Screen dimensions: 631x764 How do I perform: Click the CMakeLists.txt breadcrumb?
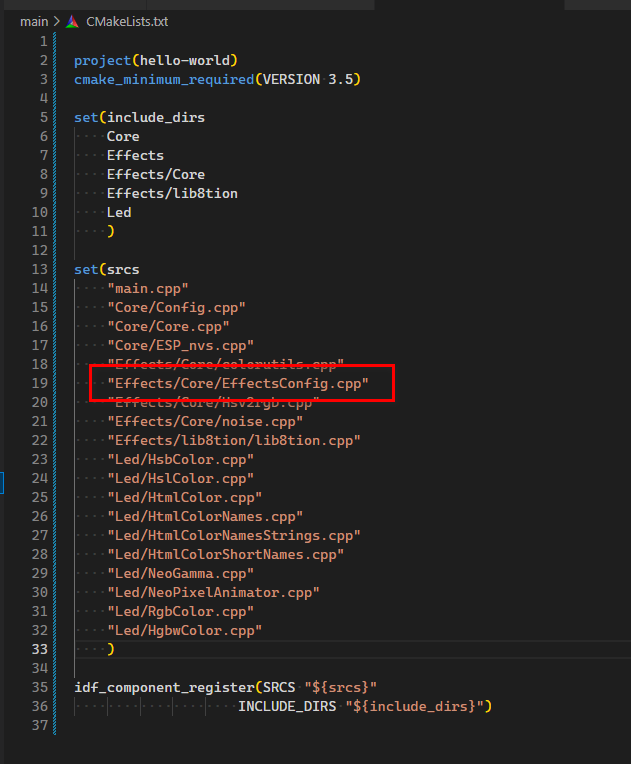(127, 22)
